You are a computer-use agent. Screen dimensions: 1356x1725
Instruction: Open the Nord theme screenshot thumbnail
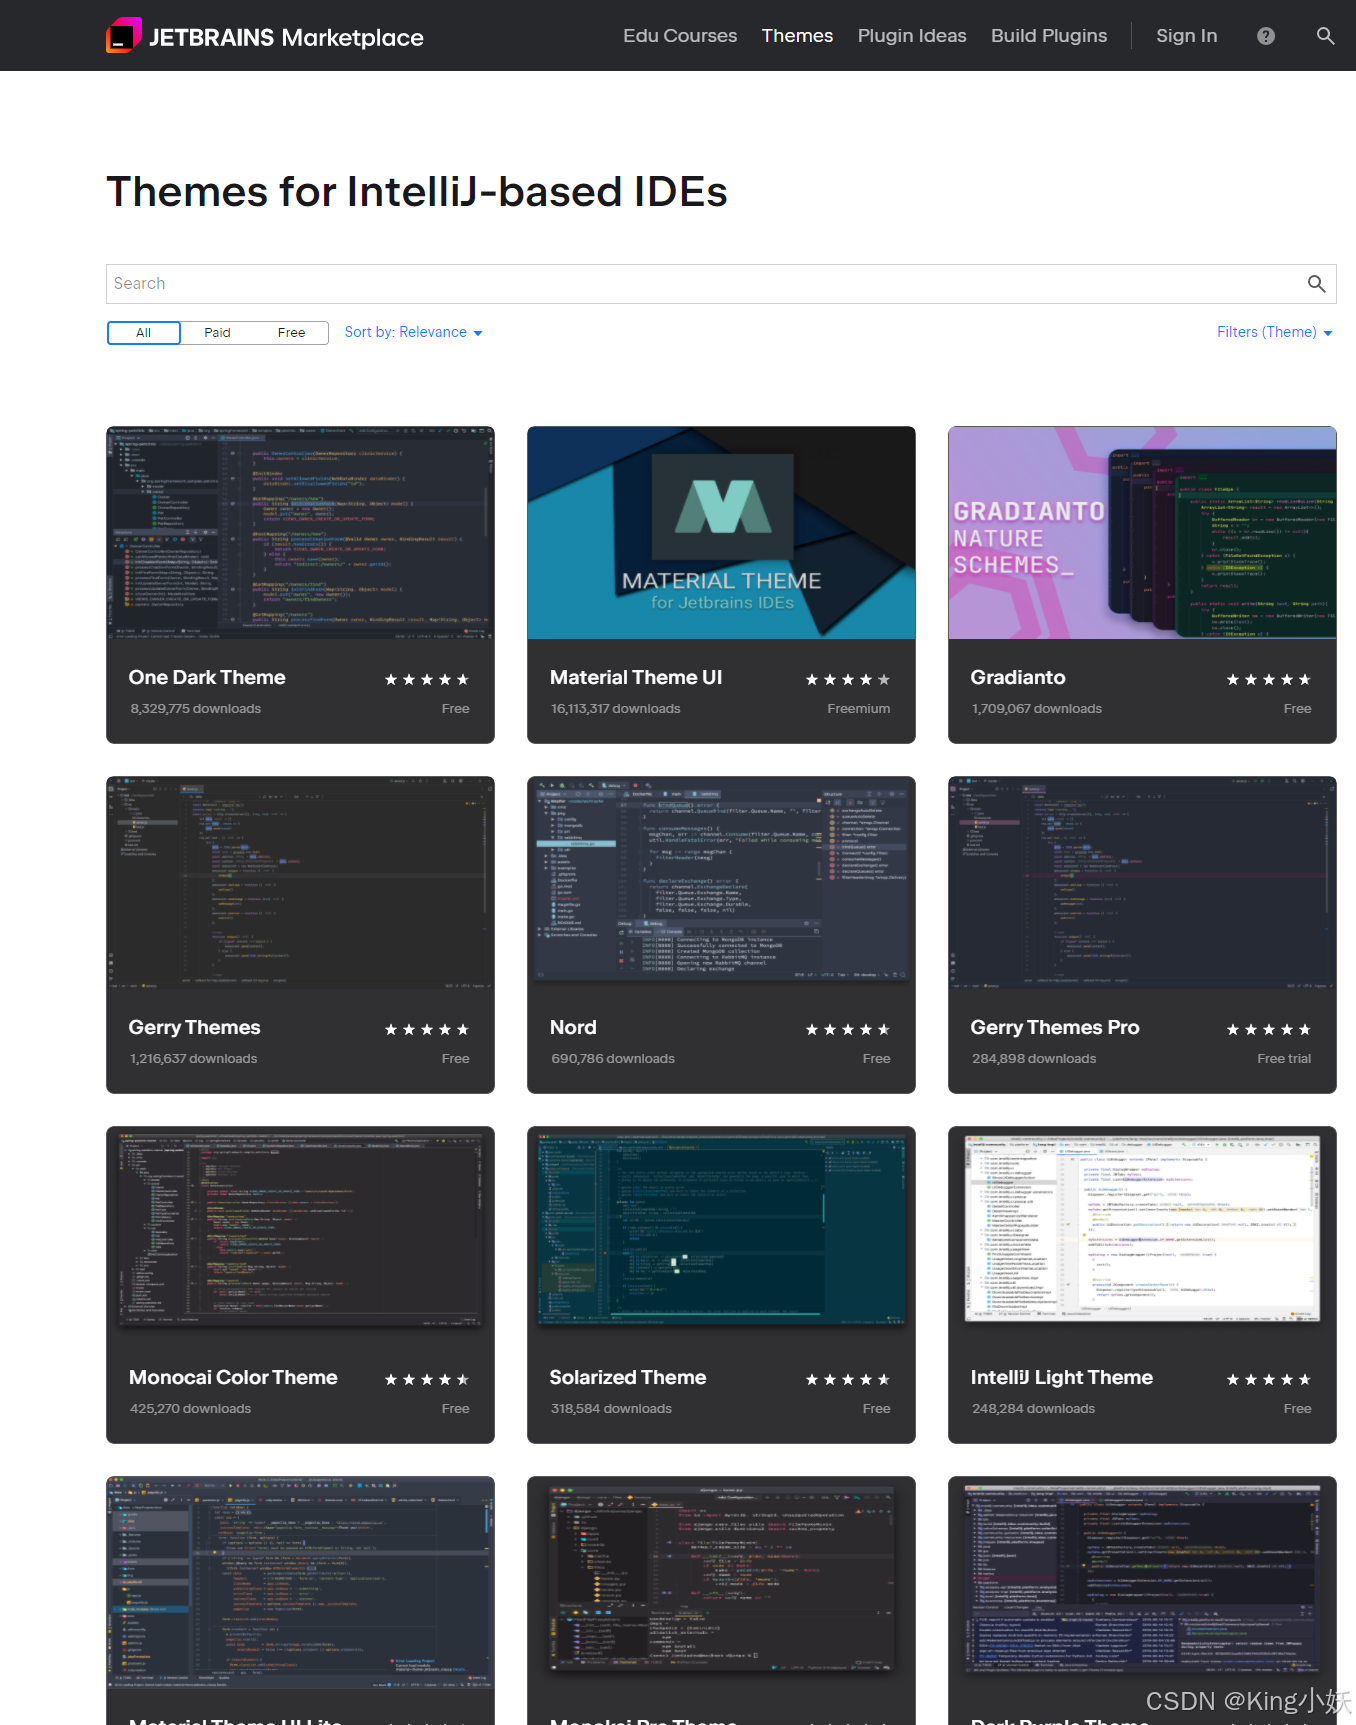721,883
